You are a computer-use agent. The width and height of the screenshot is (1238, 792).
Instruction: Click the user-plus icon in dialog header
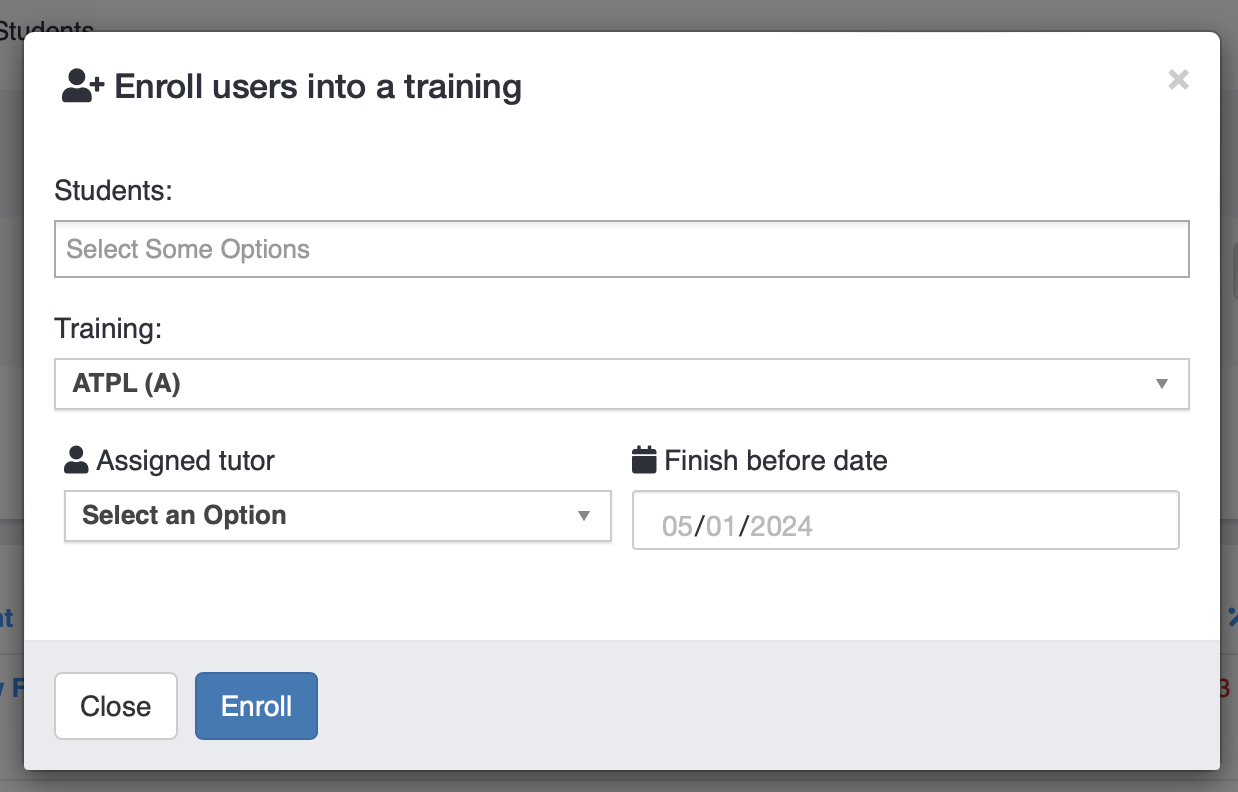click(x=82, y=87)
